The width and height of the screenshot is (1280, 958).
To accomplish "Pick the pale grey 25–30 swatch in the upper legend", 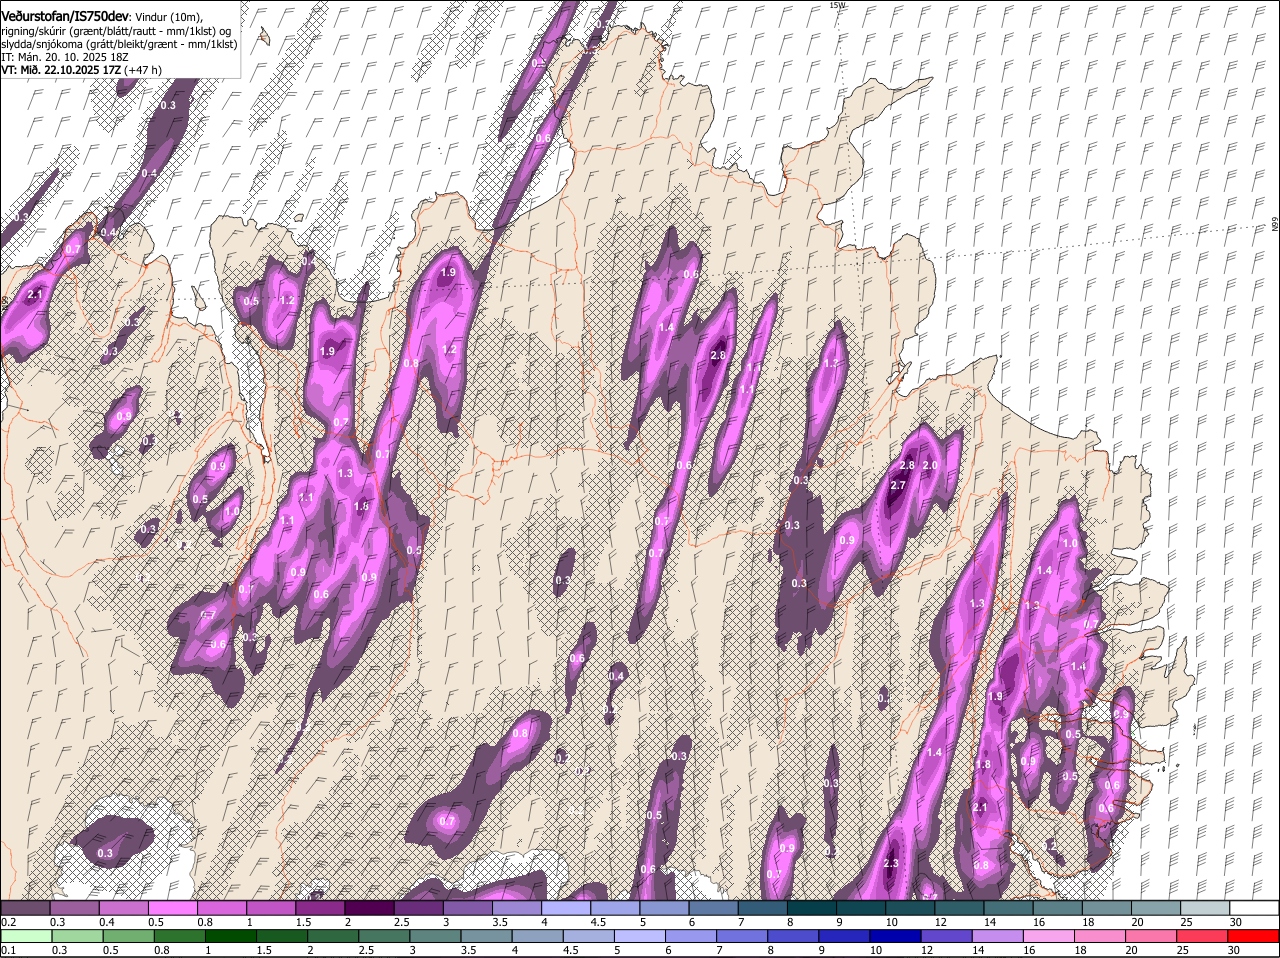I will [x=1205, y=907].
